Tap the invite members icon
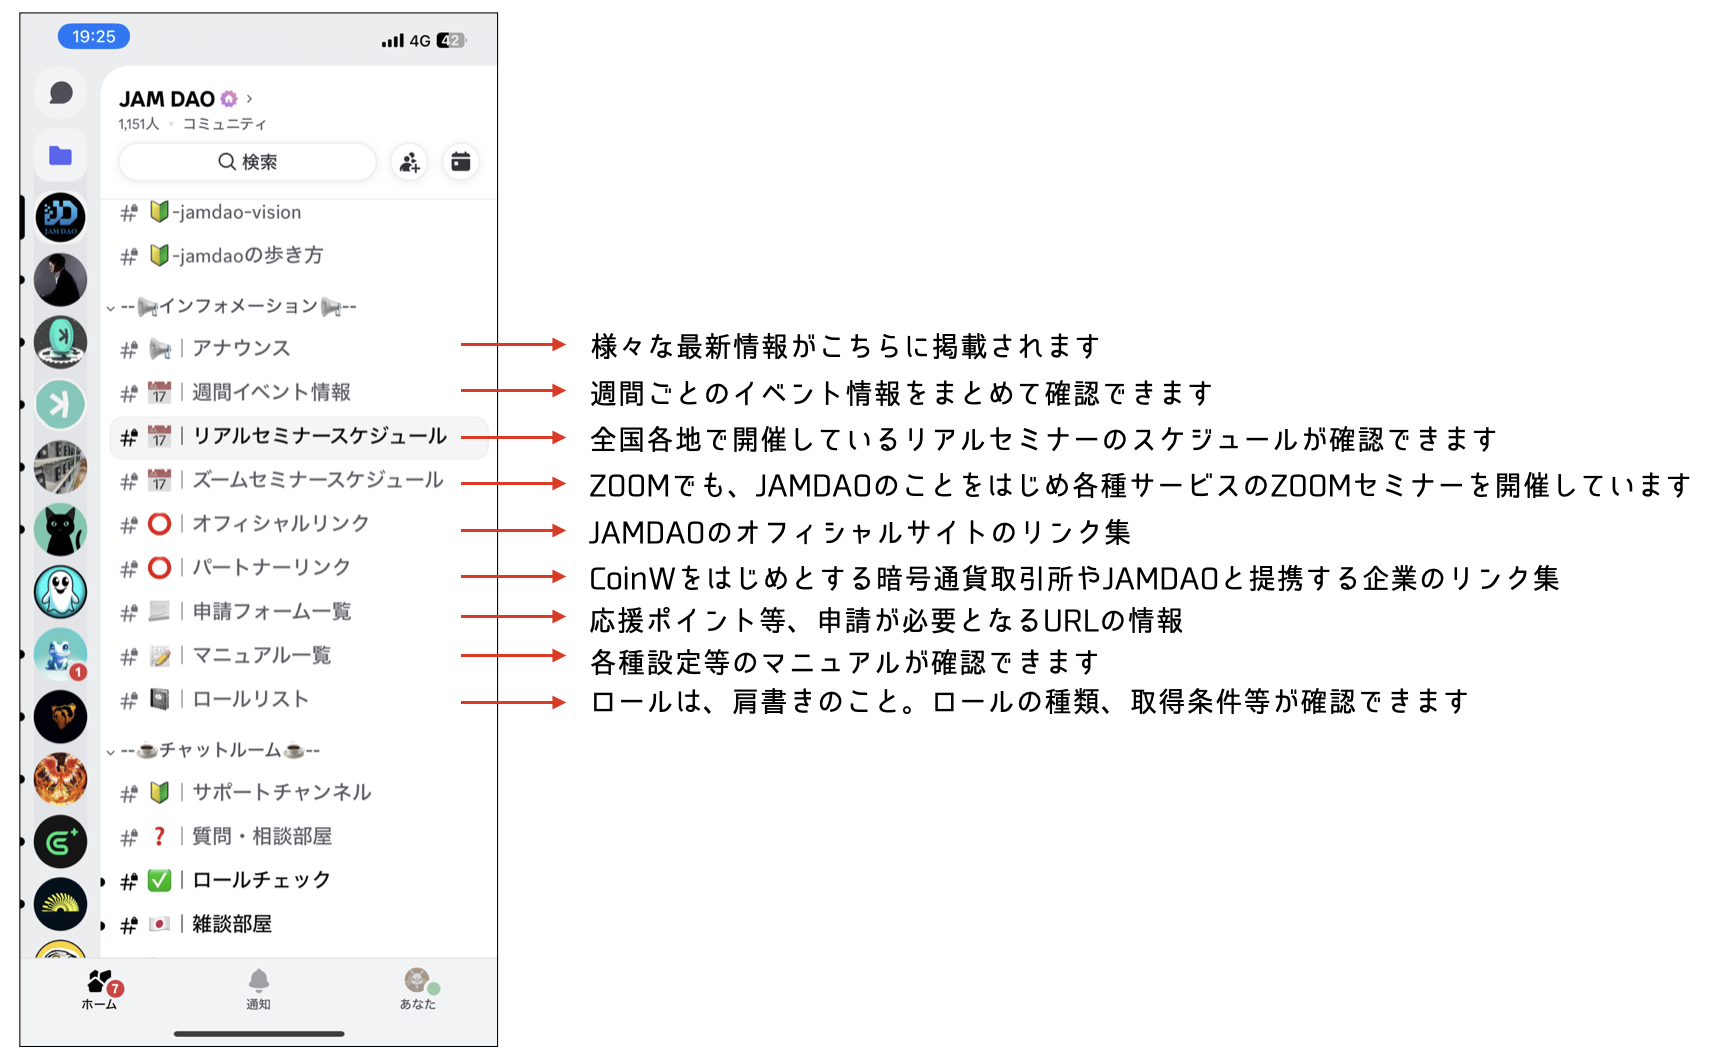 coord(410,162)
